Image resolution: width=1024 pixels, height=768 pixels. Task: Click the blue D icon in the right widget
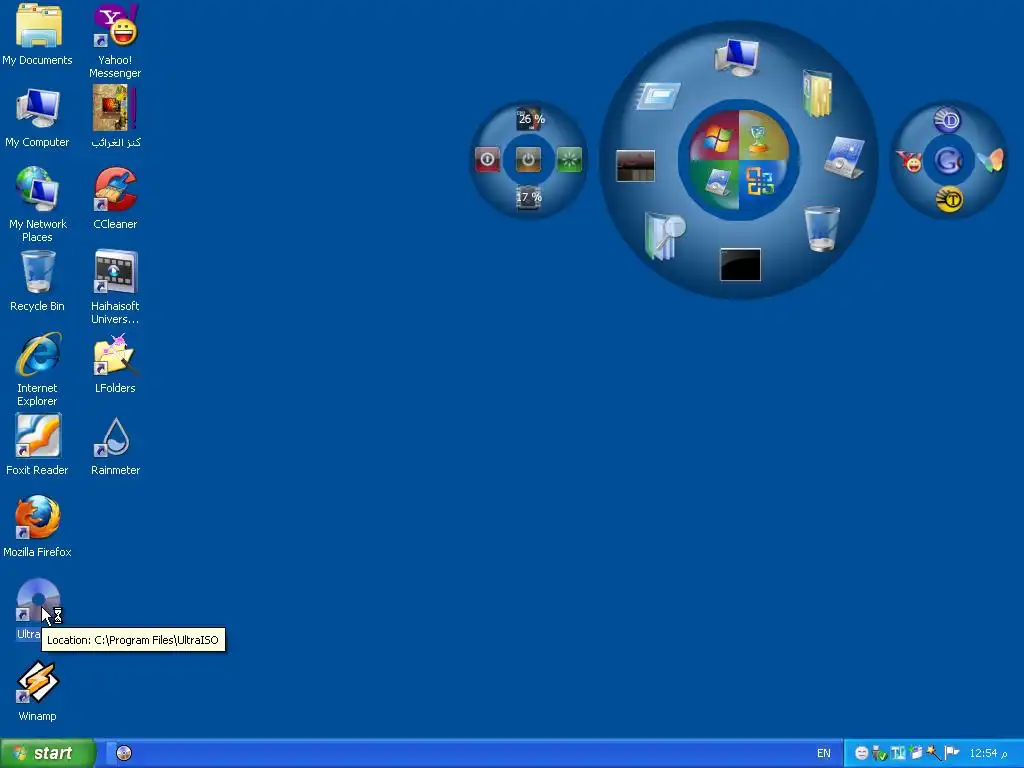948,121
